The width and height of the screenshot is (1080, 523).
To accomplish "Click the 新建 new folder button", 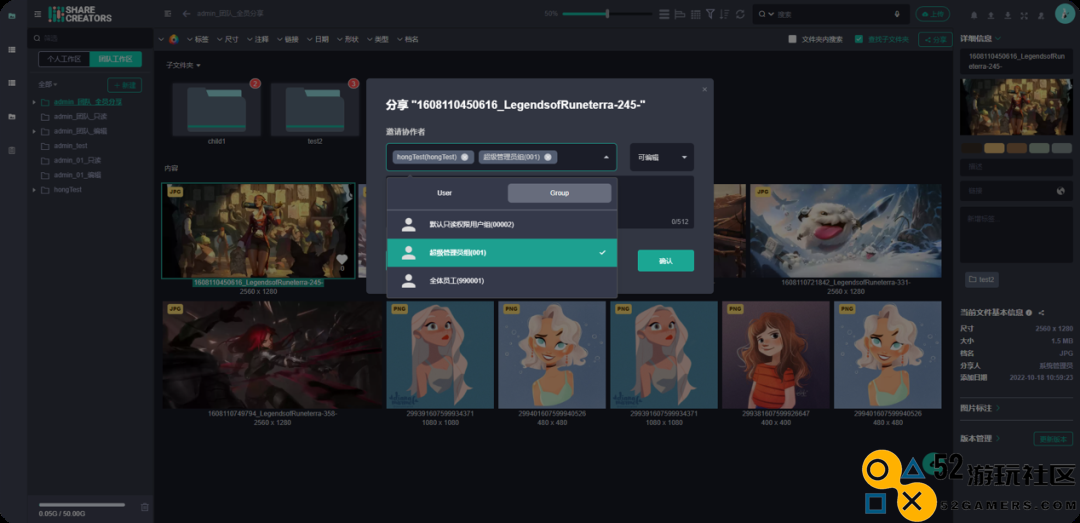I will tap(125, 85).
